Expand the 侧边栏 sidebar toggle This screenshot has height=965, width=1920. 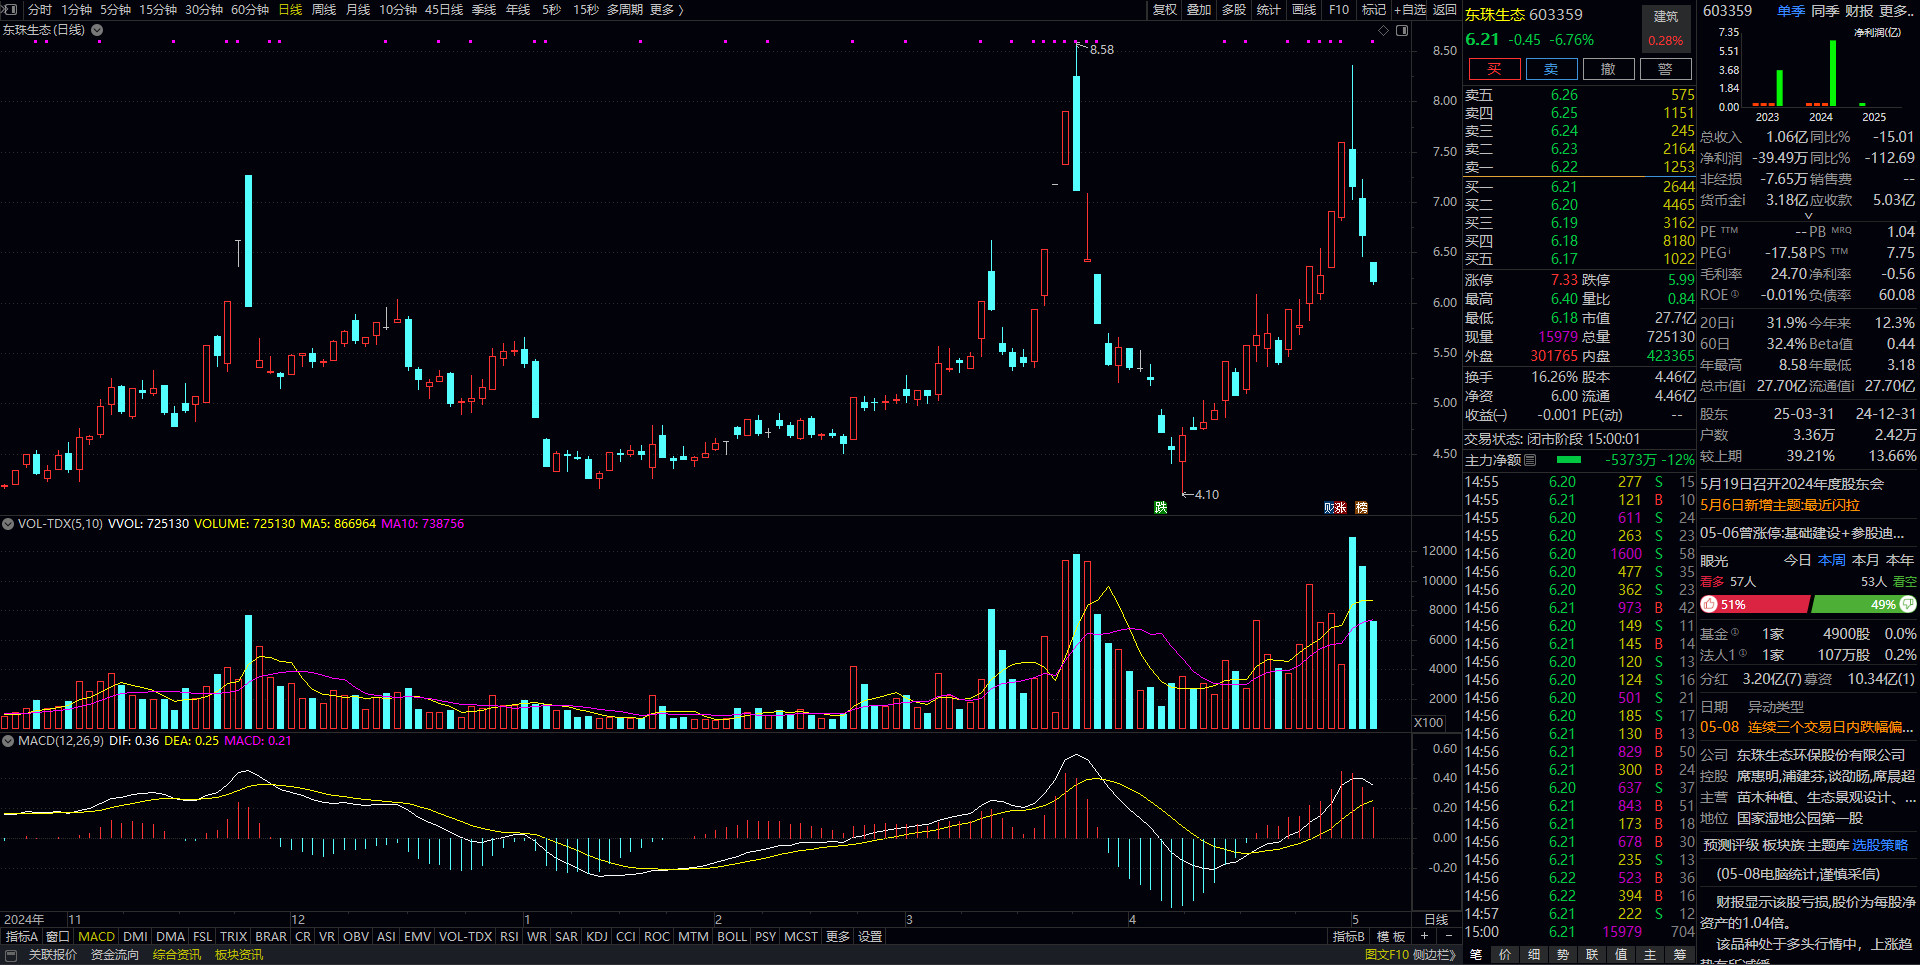1435,955
